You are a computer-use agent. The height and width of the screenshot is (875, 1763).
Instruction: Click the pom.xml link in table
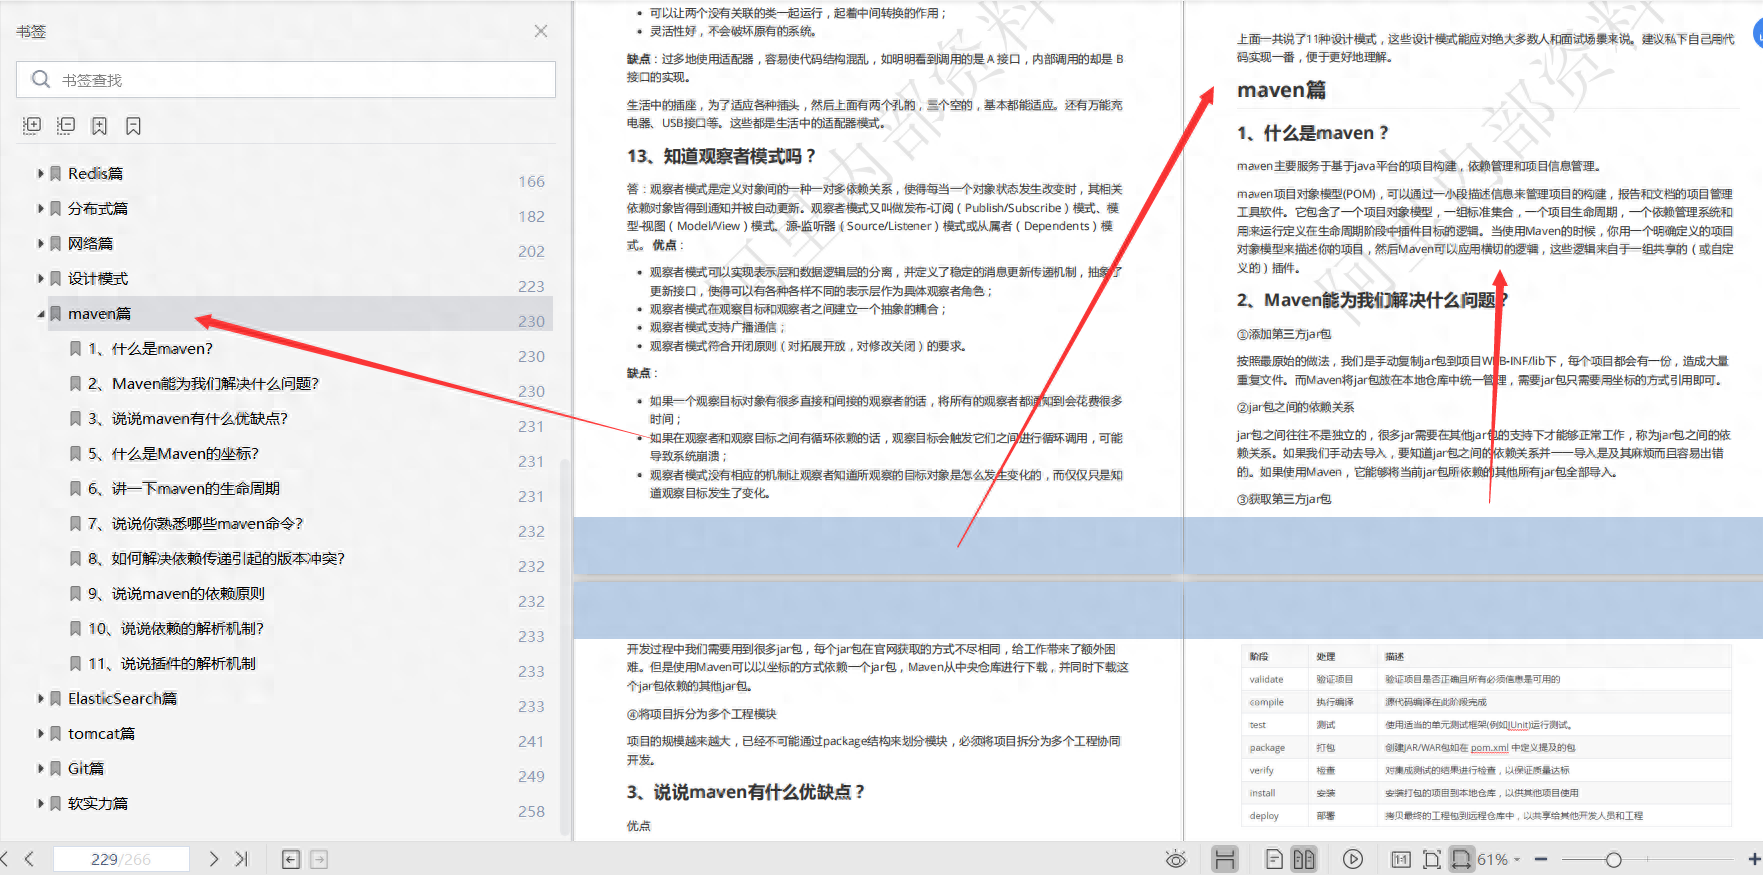point(1489,748)
